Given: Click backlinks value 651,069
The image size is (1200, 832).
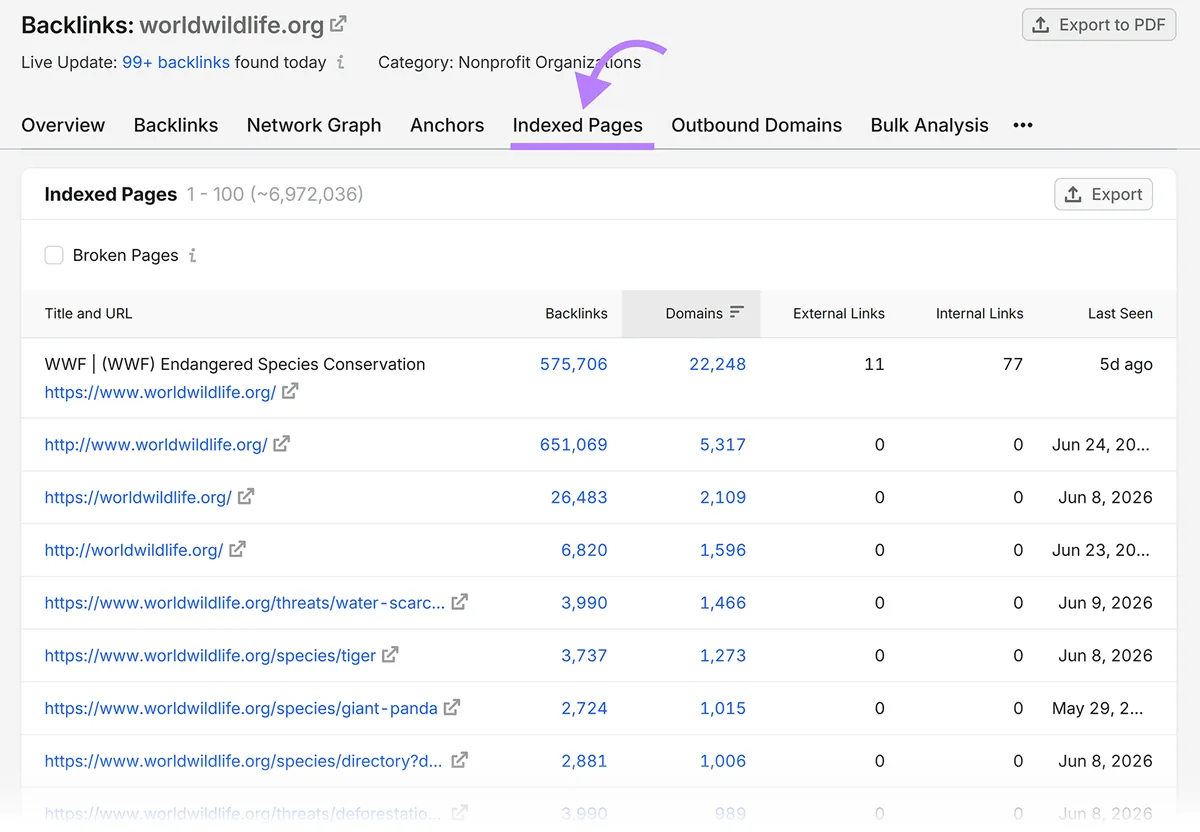Looking at the screenshot, I should [x=574, y=444].
